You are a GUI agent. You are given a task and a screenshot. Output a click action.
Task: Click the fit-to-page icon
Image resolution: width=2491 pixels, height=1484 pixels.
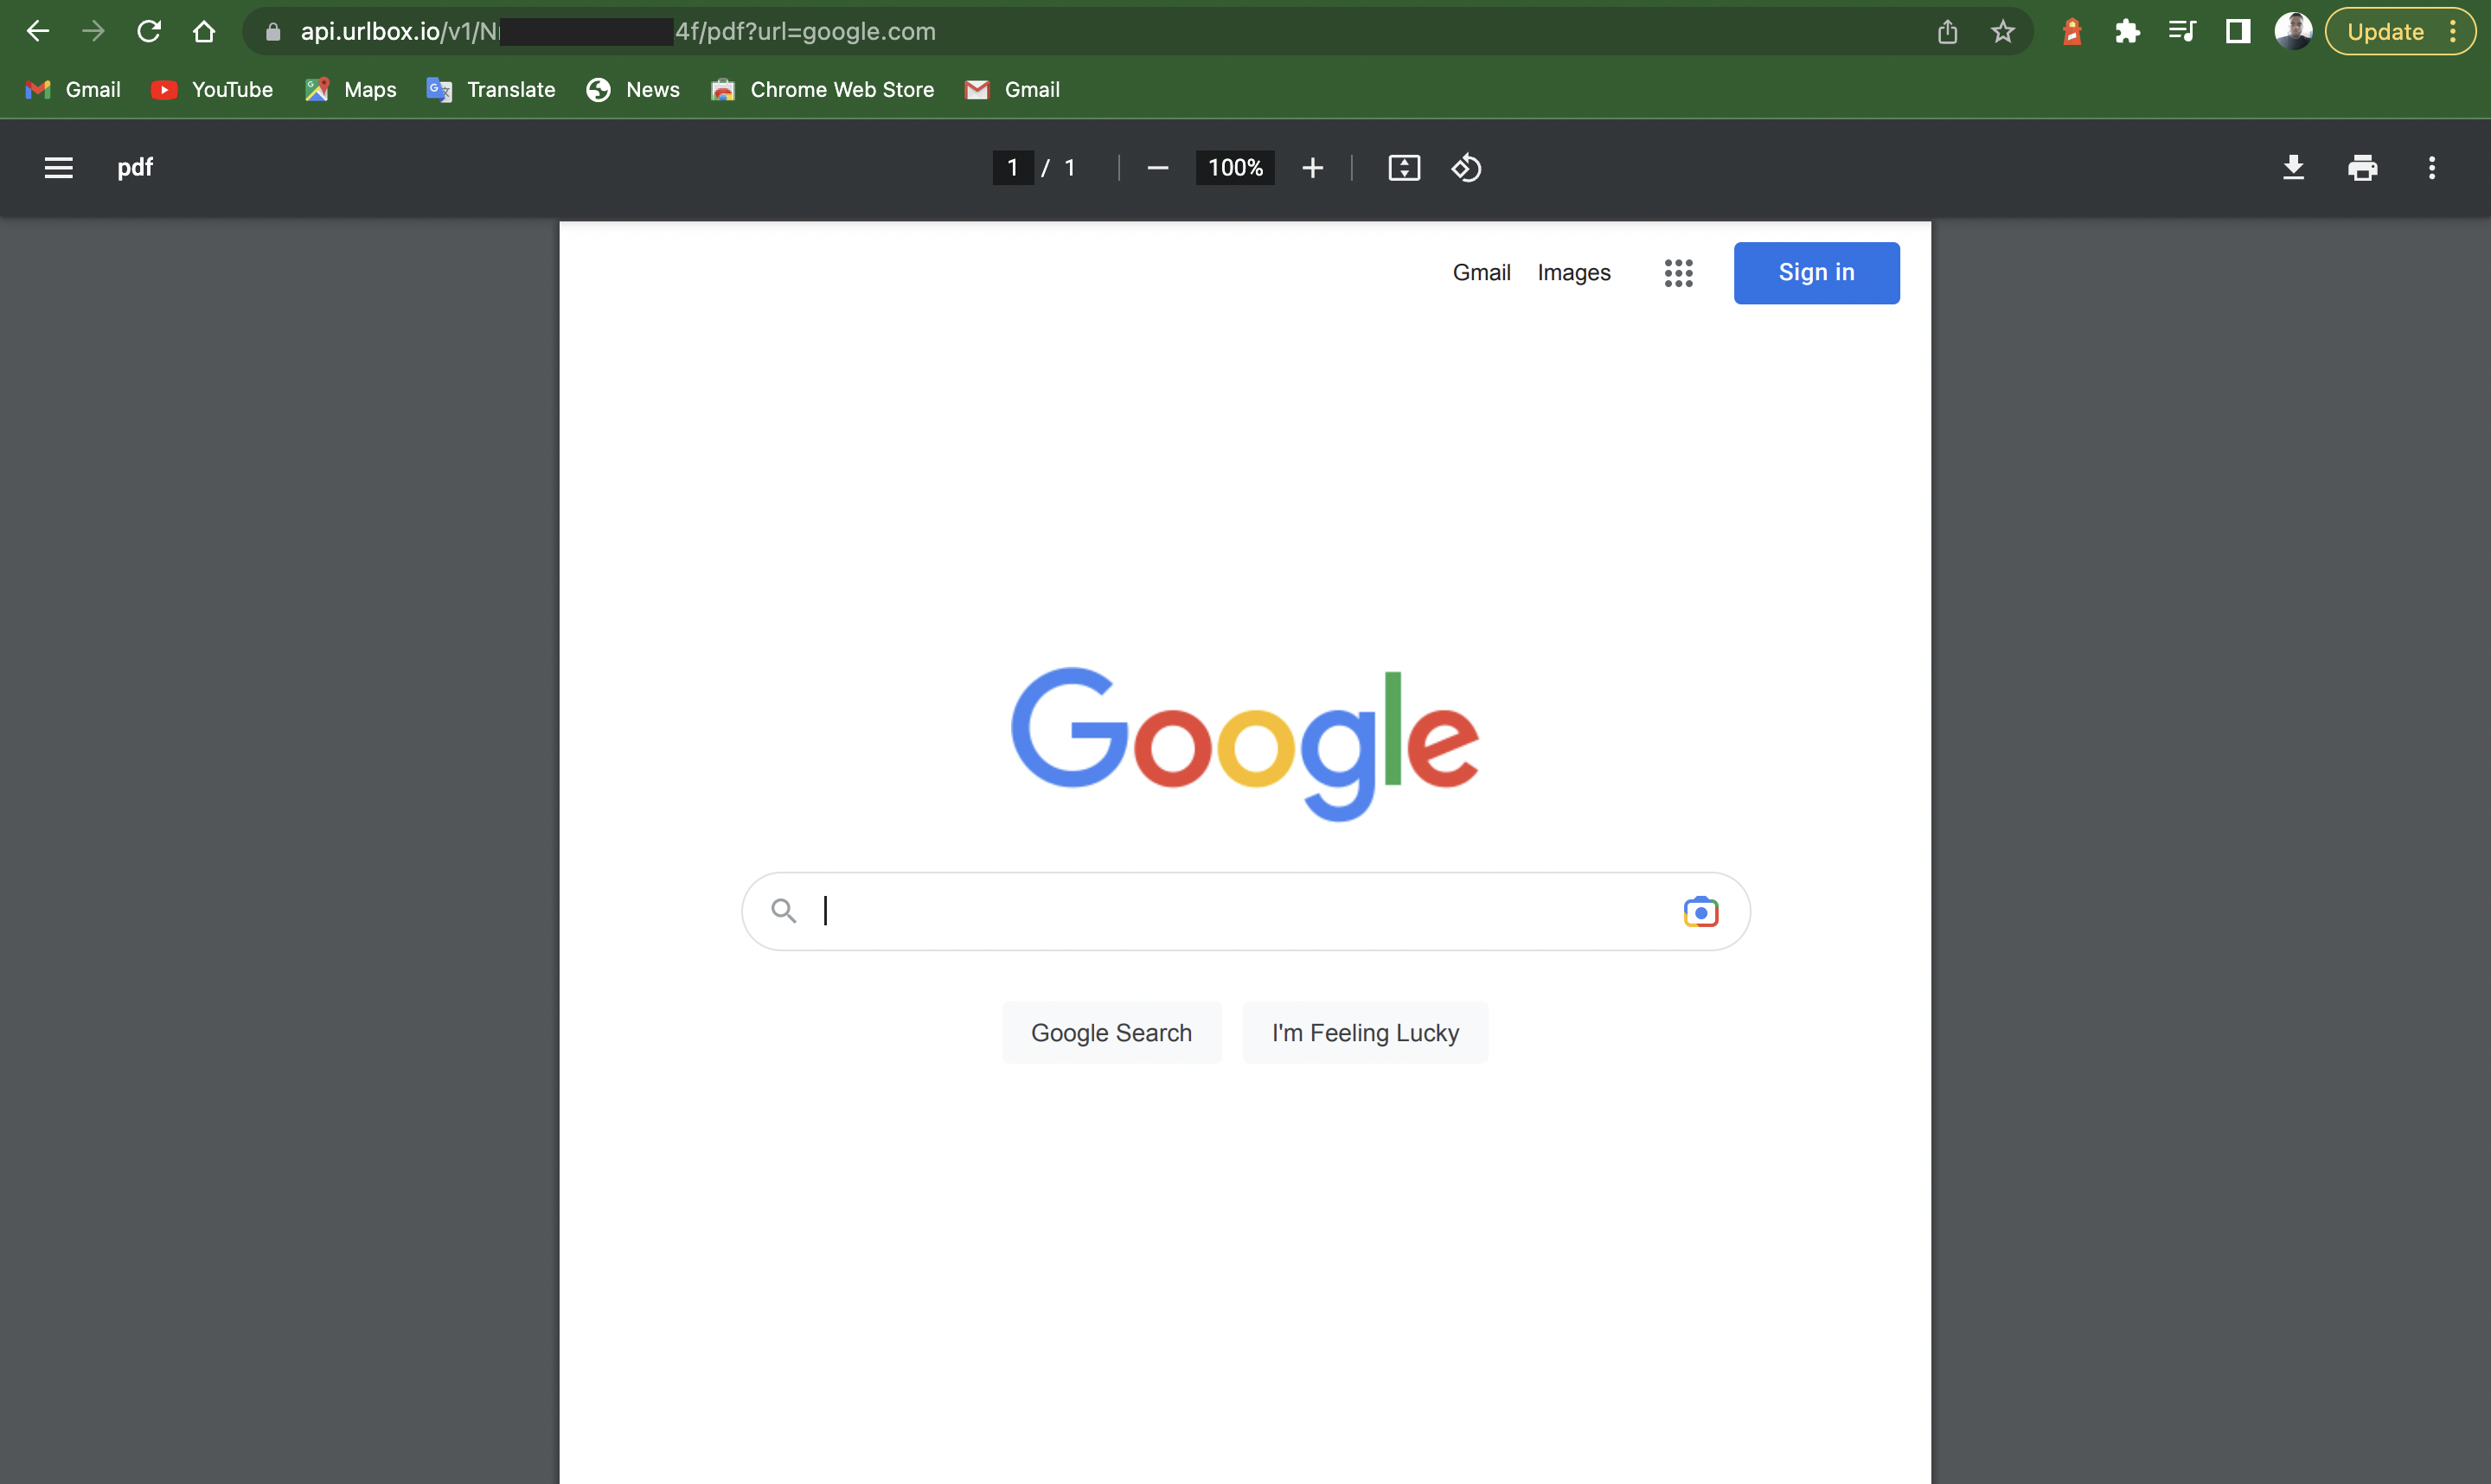pyautogui.click(x=1404, y=167)
